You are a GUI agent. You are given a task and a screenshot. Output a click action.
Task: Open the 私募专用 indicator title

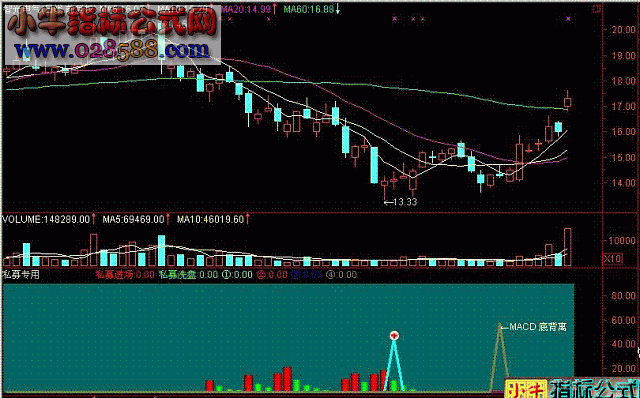[21, 275]
